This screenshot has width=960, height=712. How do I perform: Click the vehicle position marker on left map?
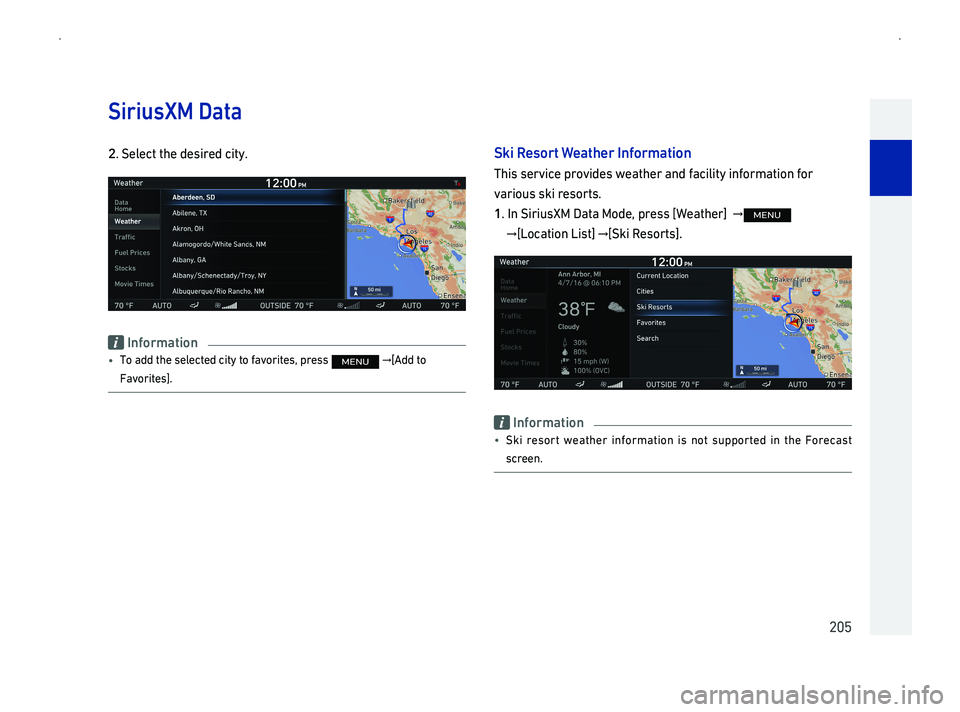coord(407,243)
